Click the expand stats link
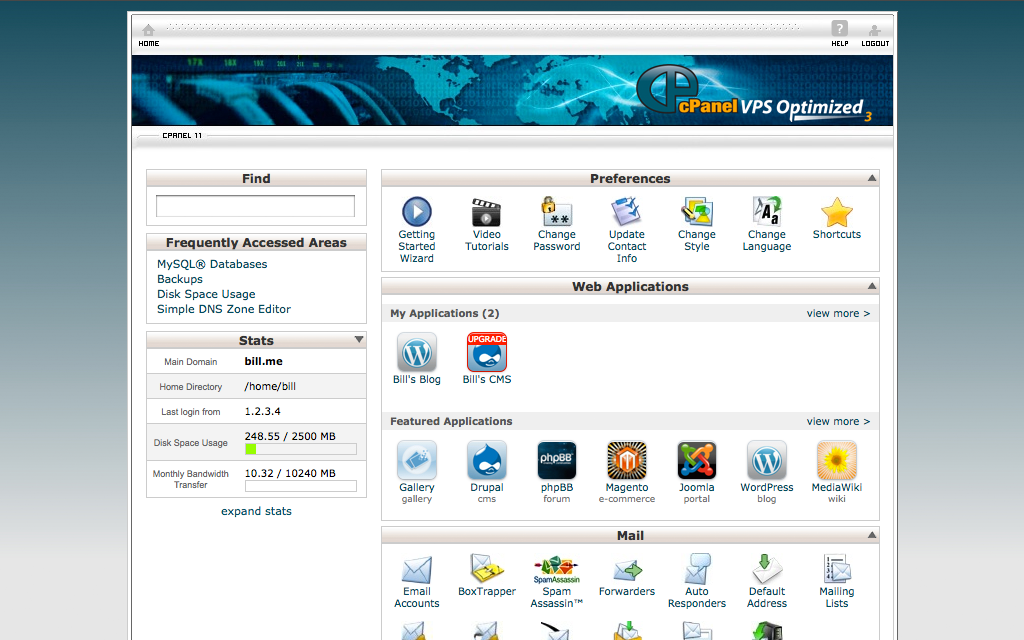This screenshot has height=640, width=1024. [256, 511]
